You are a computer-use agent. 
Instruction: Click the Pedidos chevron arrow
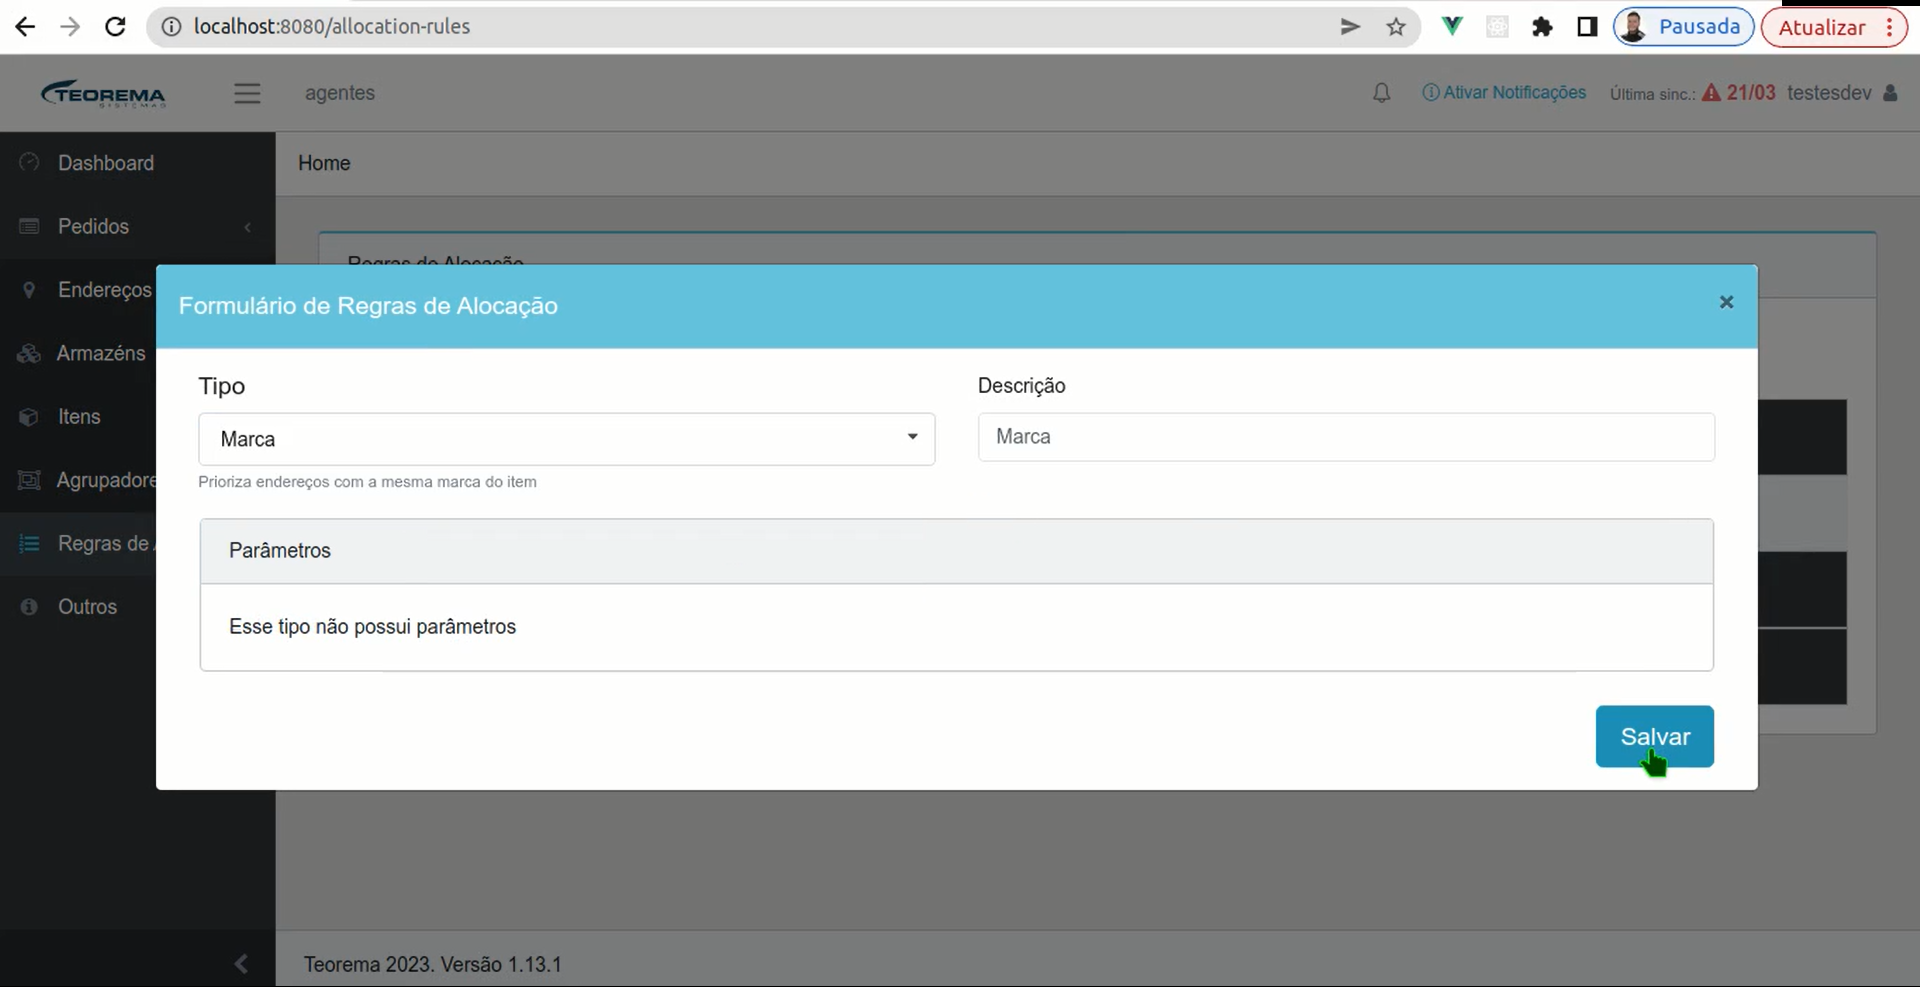(x=247, y=227)
